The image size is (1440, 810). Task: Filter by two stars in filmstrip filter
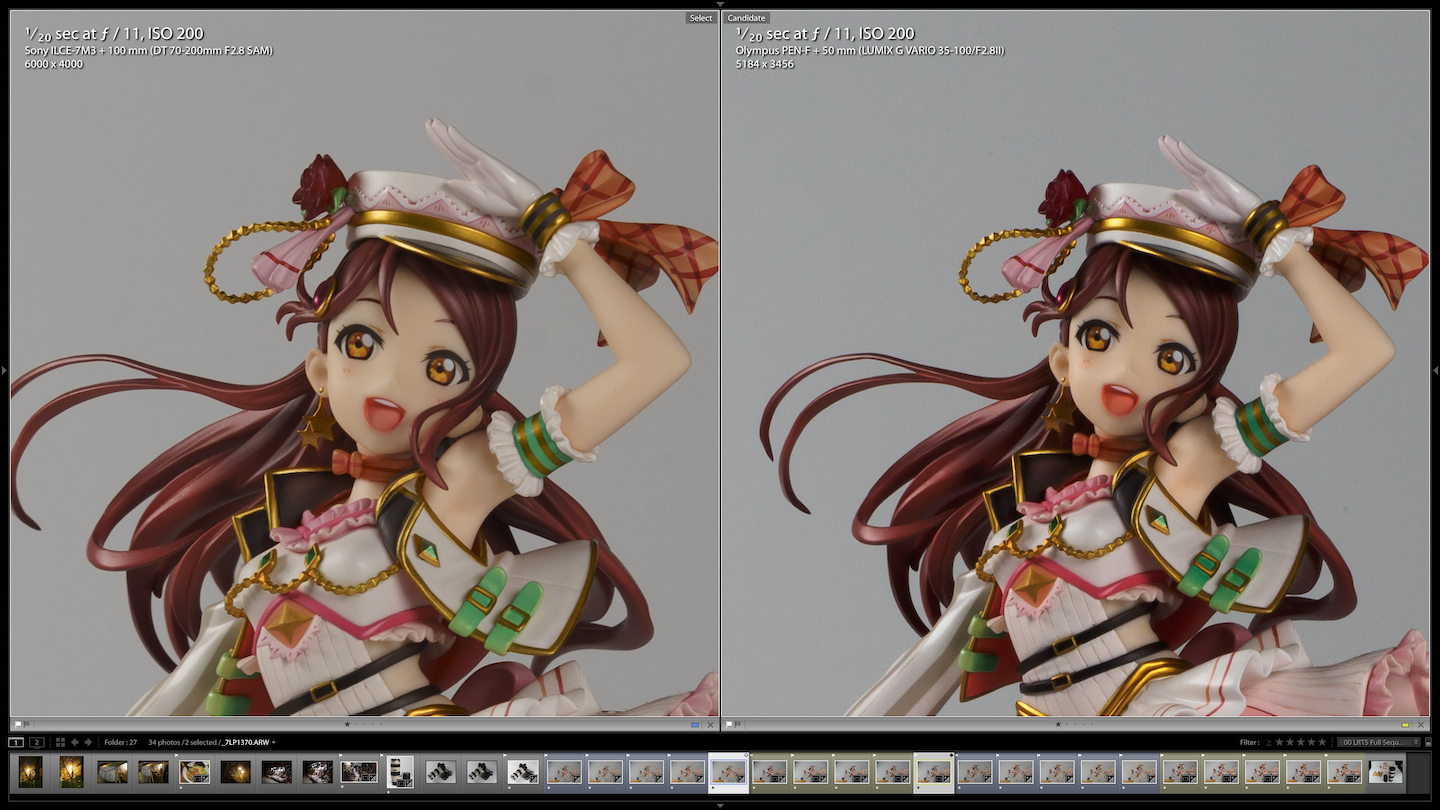[x=1290, y=742]
